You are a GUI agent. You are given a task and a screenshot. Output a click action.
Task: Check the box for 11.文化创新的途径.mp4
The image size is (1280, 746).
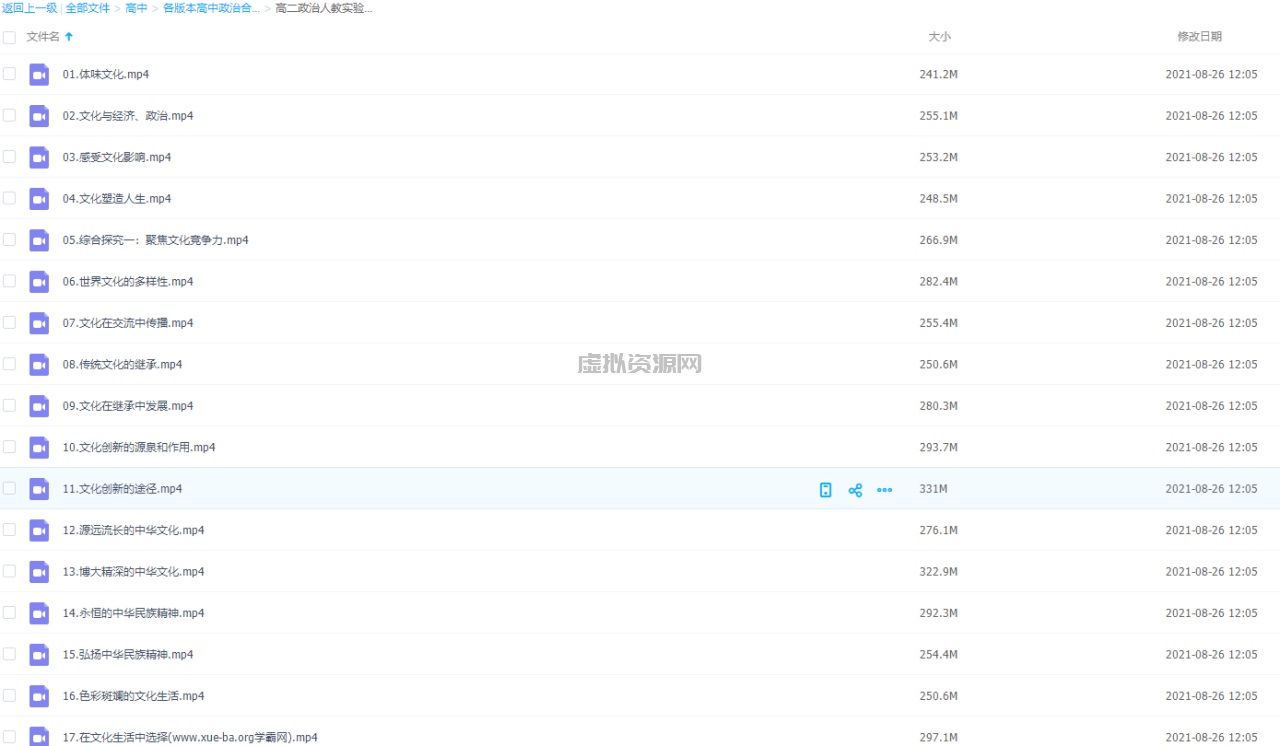[9, 488]
